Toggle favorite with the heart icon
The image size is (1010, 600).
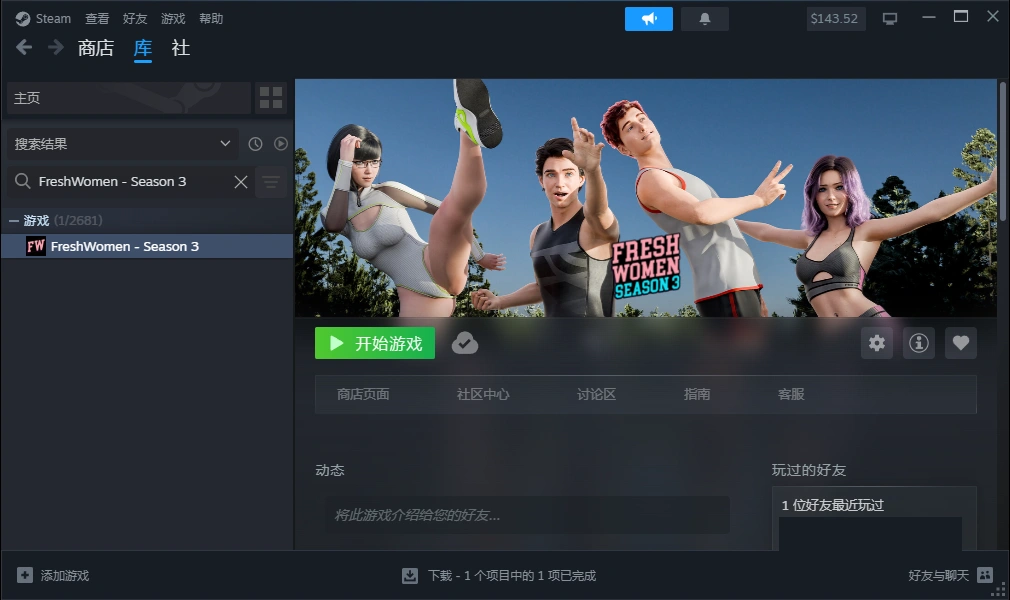pyautogui.click(x=961, y=343)
